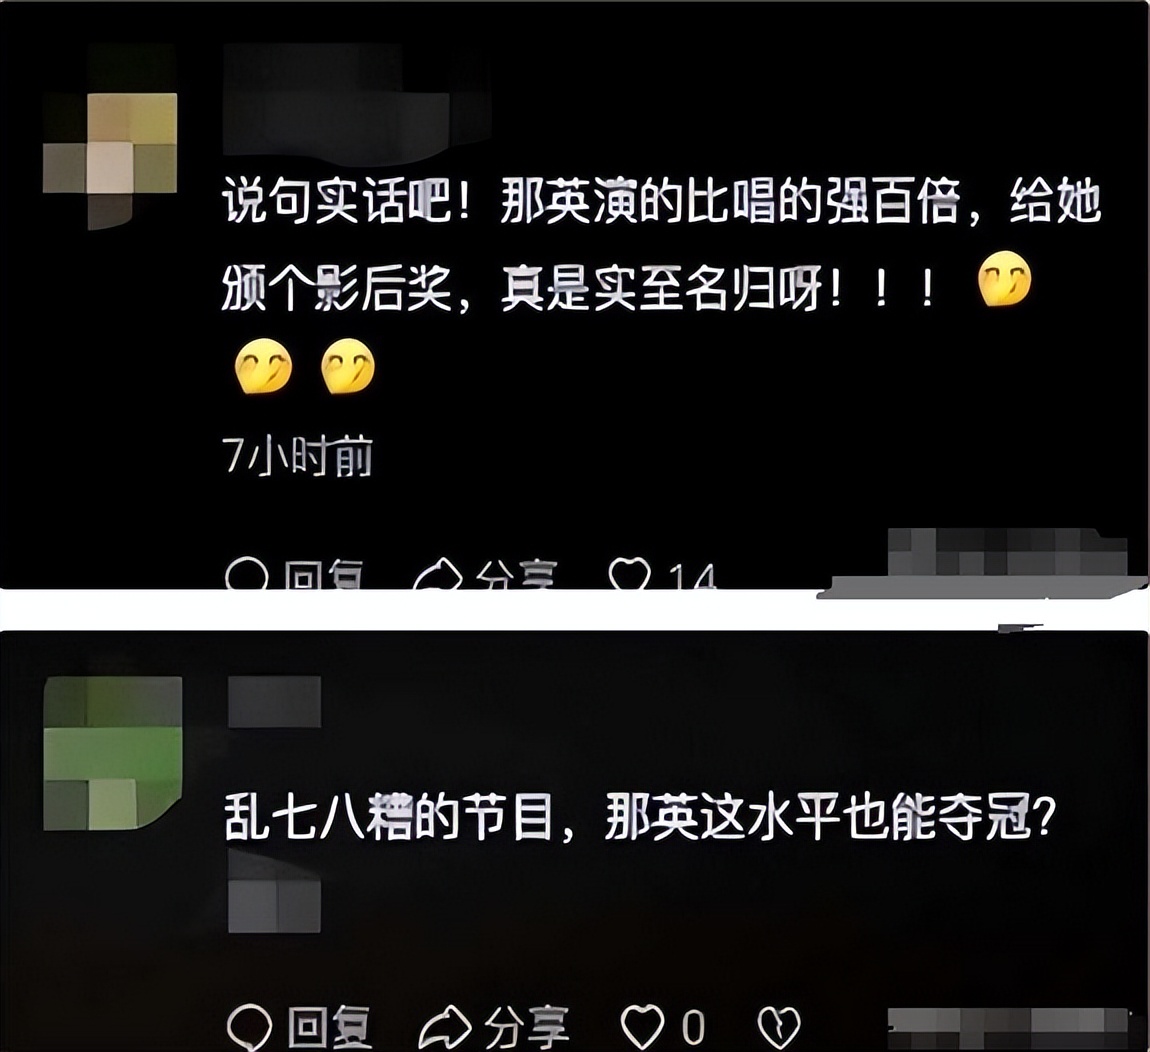Tap the share arrow icon under the 乱七八糟 comment
The image size is (1150, 1052).
(445, 1027)
